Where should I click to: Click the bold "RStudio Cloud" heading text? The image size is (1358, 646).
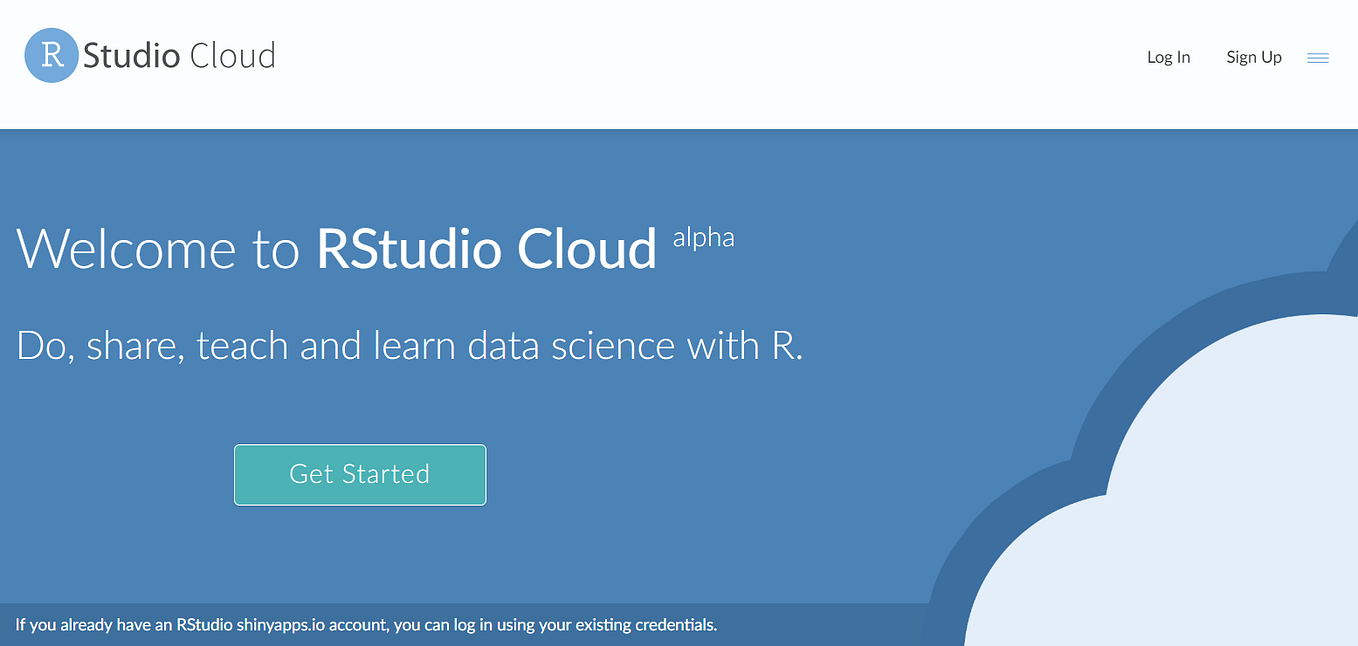(486, 249)
